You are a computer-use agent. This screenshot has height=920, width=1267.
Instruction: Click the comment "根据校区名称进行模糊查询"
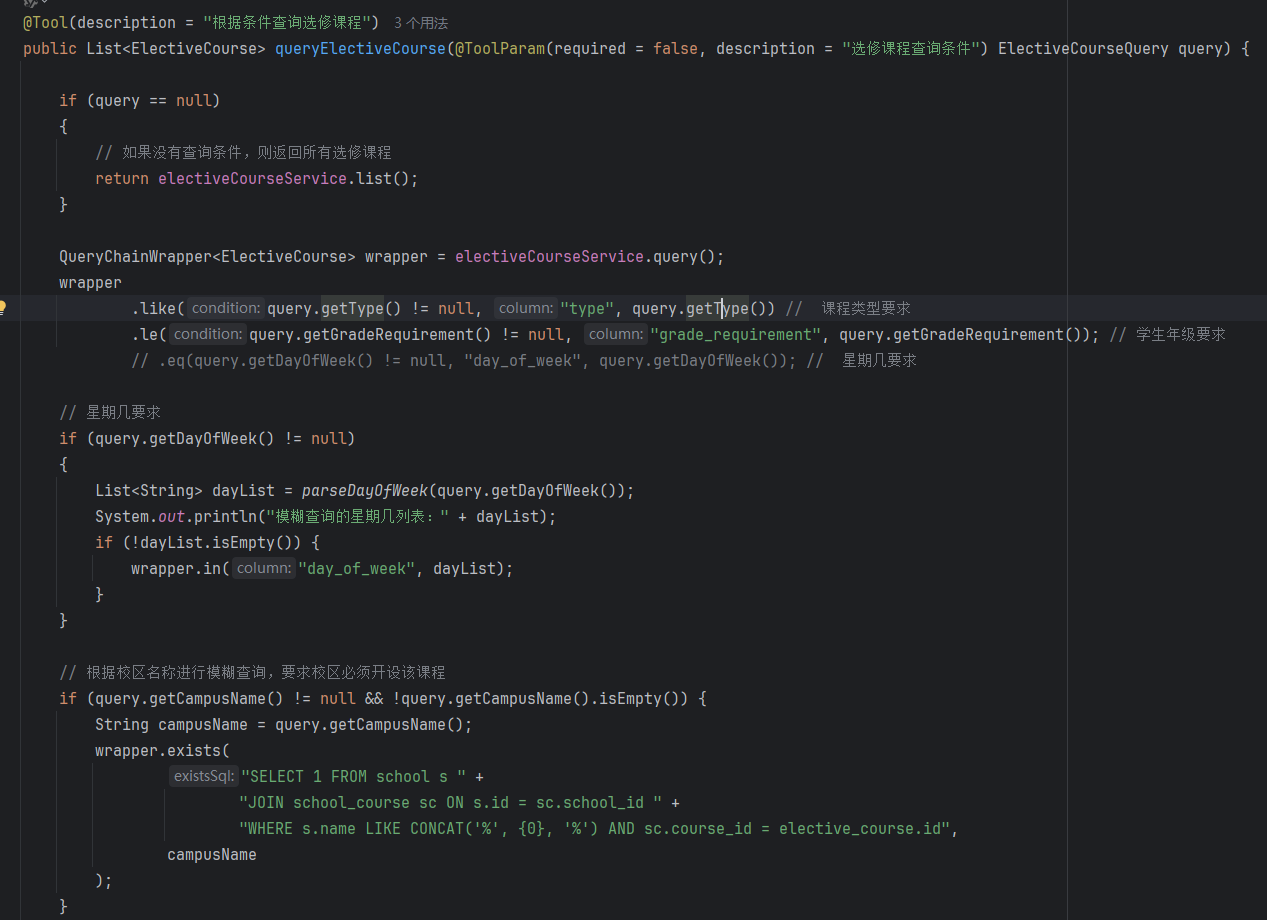(175, 672)
